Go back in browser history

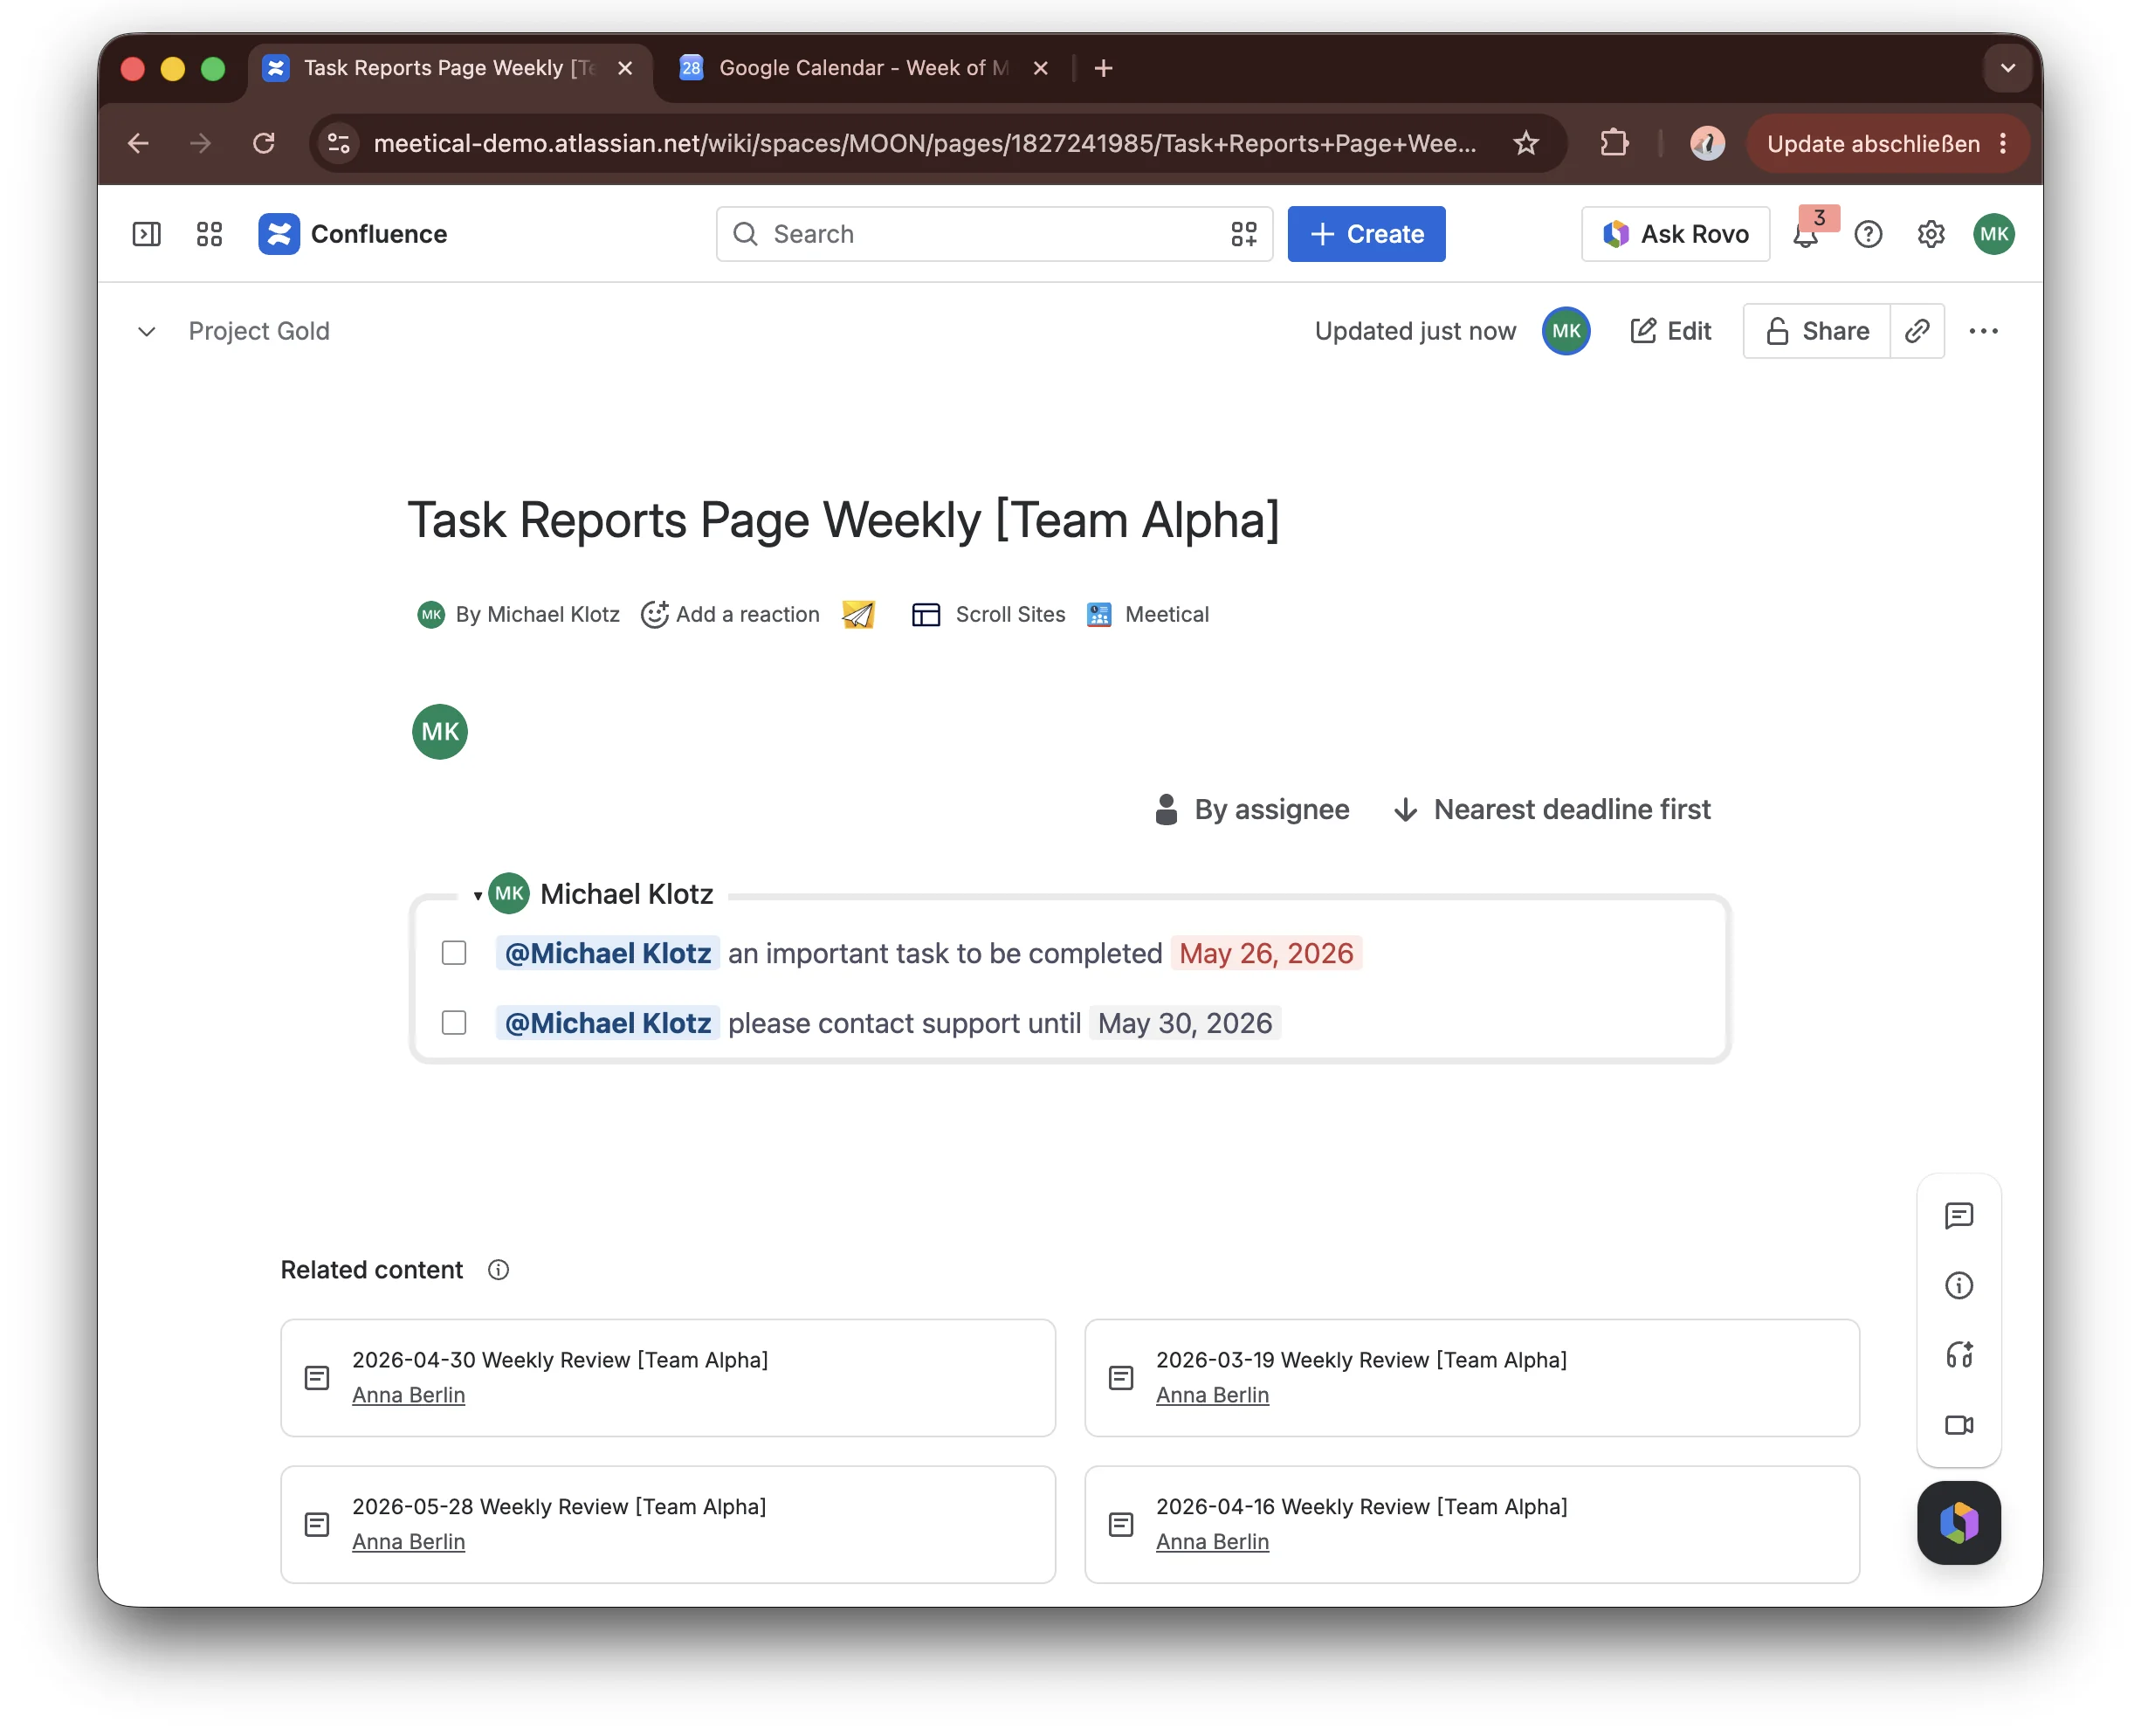tap(138, 143)
